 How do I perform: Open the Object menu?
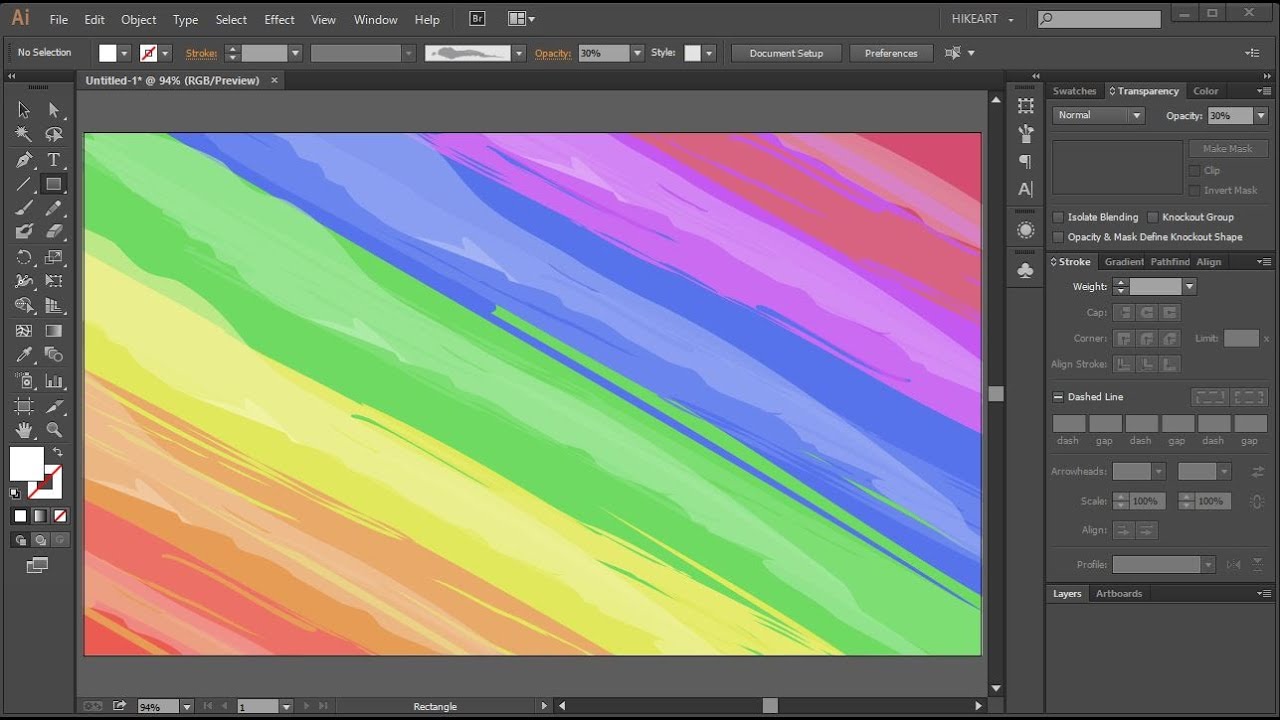click(138, 19)
